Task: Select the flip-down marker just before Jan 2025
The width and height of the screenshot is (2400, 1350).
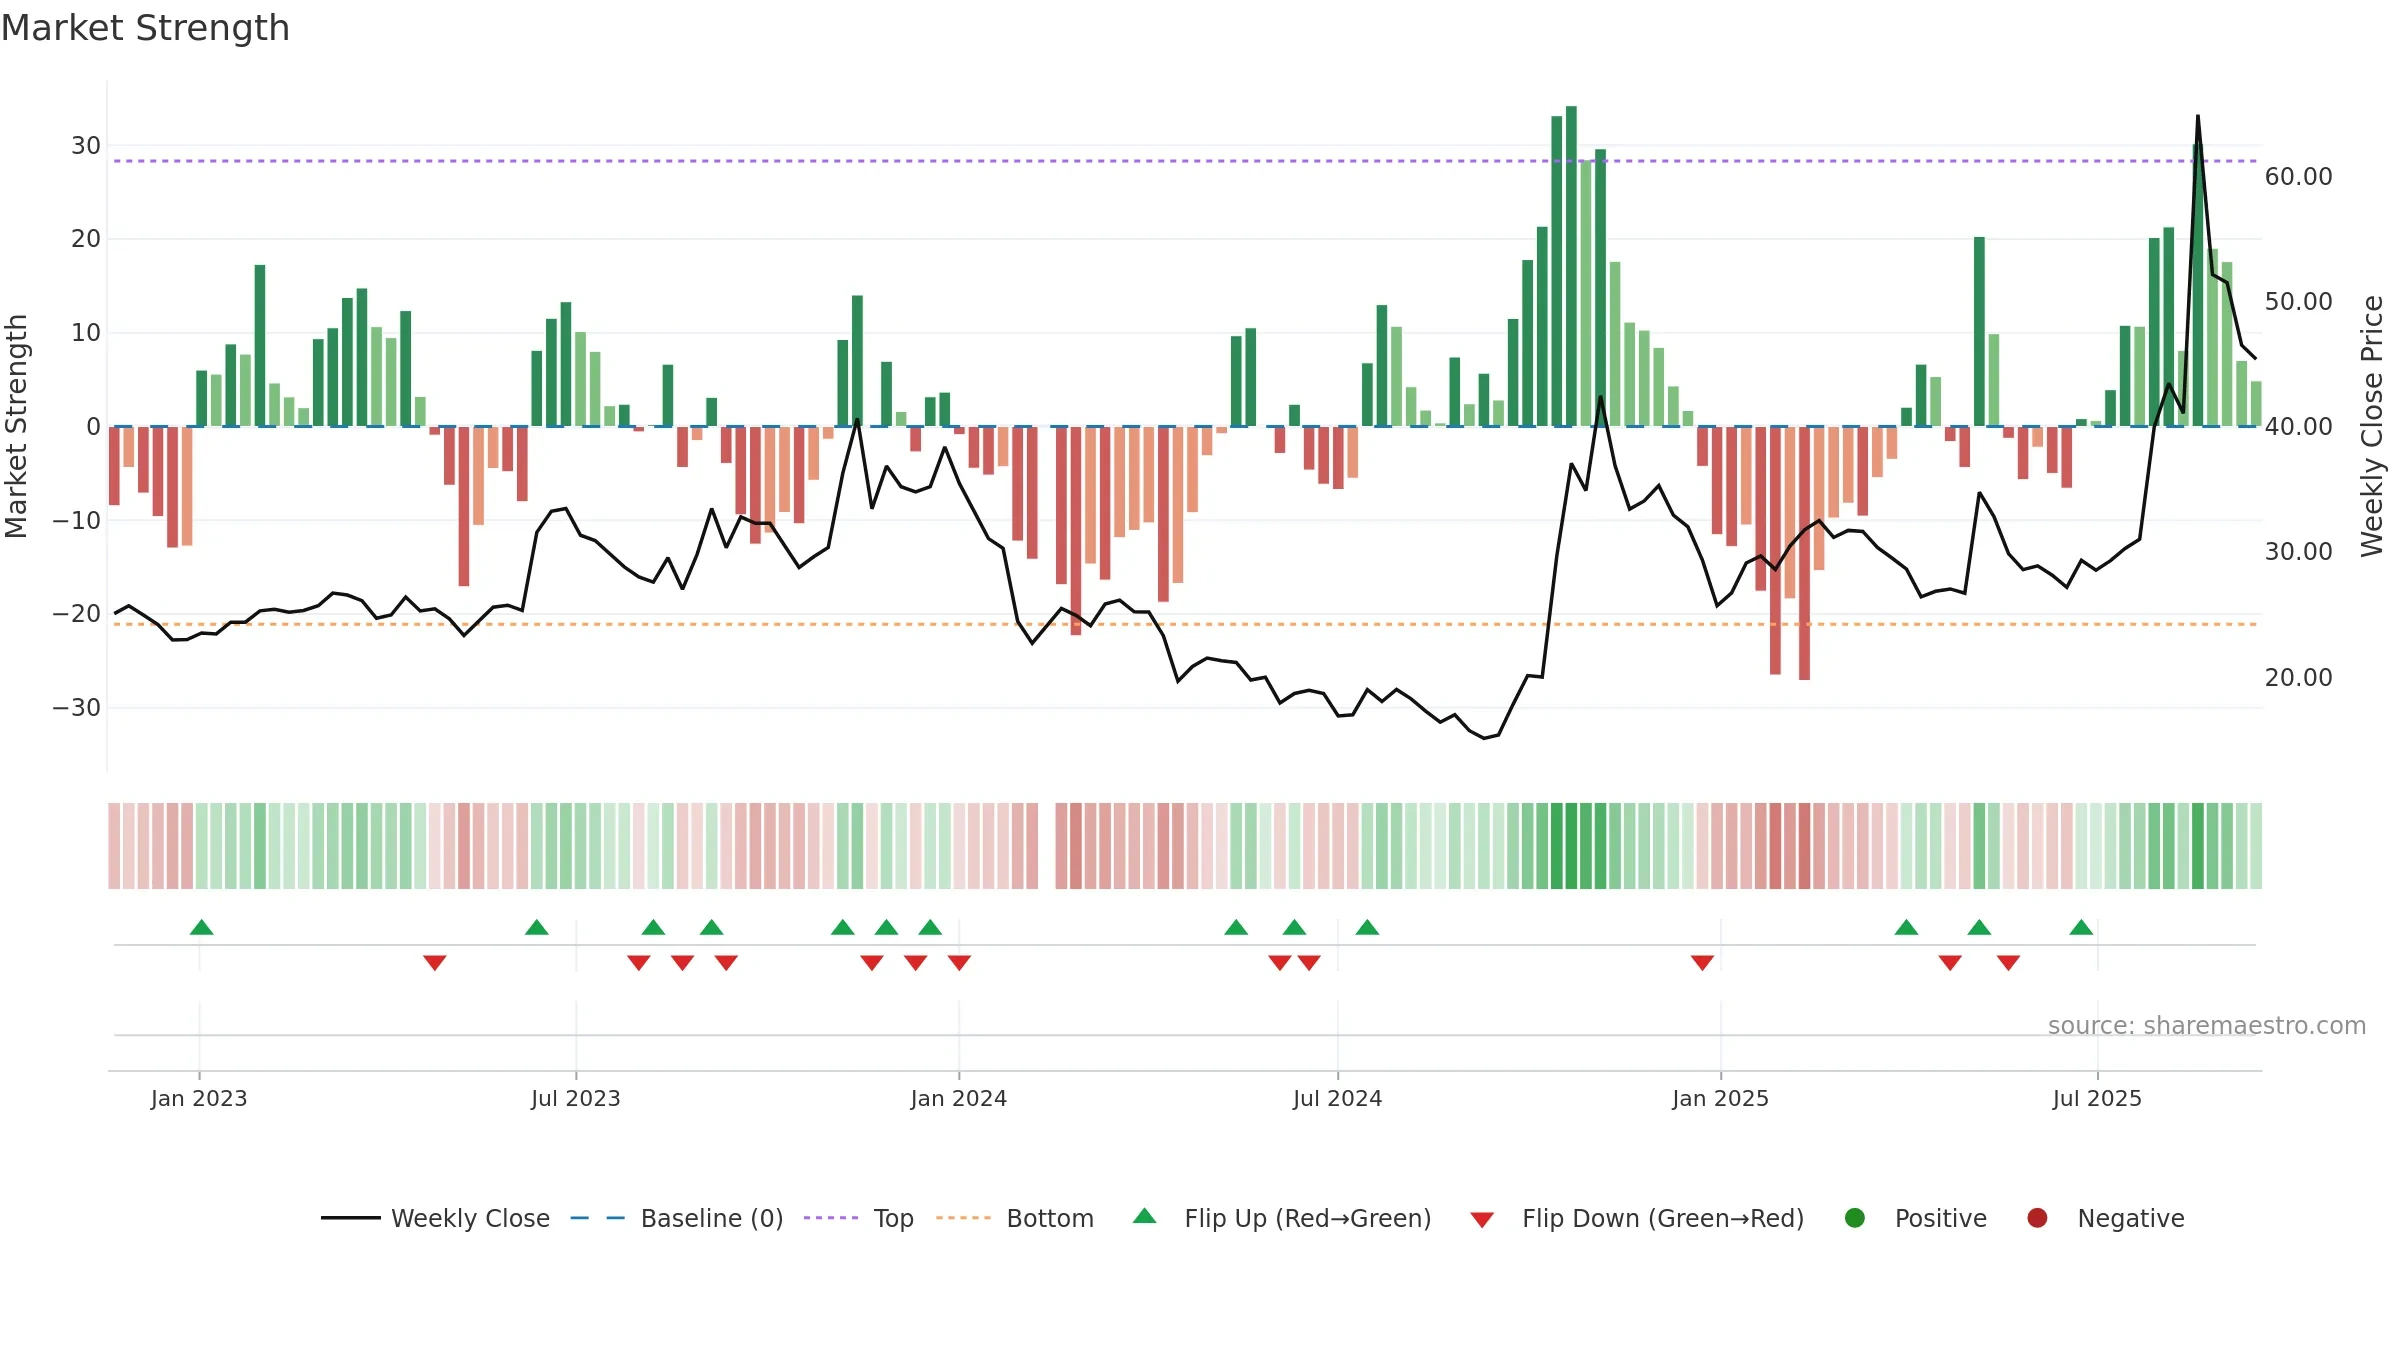Action: click(1702, 962)
